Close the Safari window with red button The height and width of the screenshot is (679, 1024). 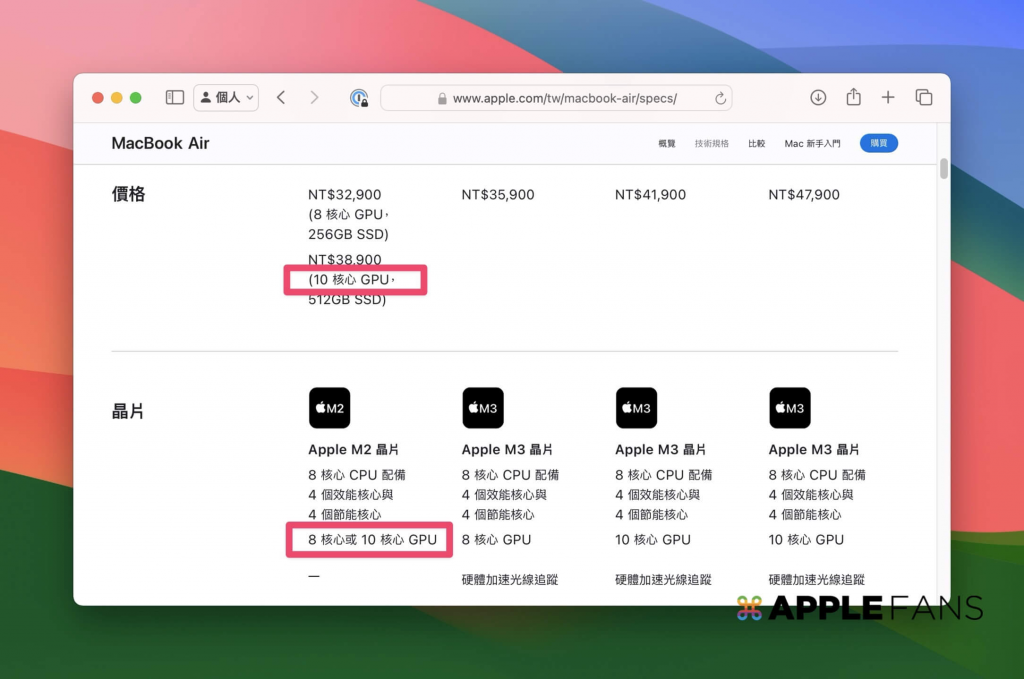(97, 98)
